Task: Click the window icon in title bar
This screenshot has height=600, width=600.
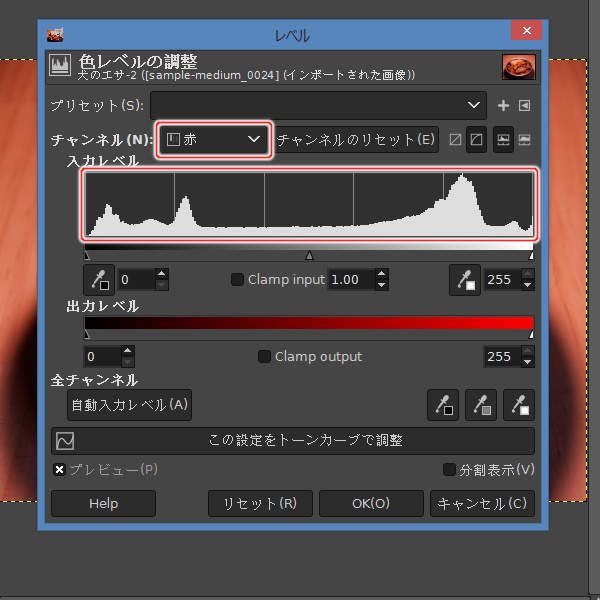Action: point(55,35)
